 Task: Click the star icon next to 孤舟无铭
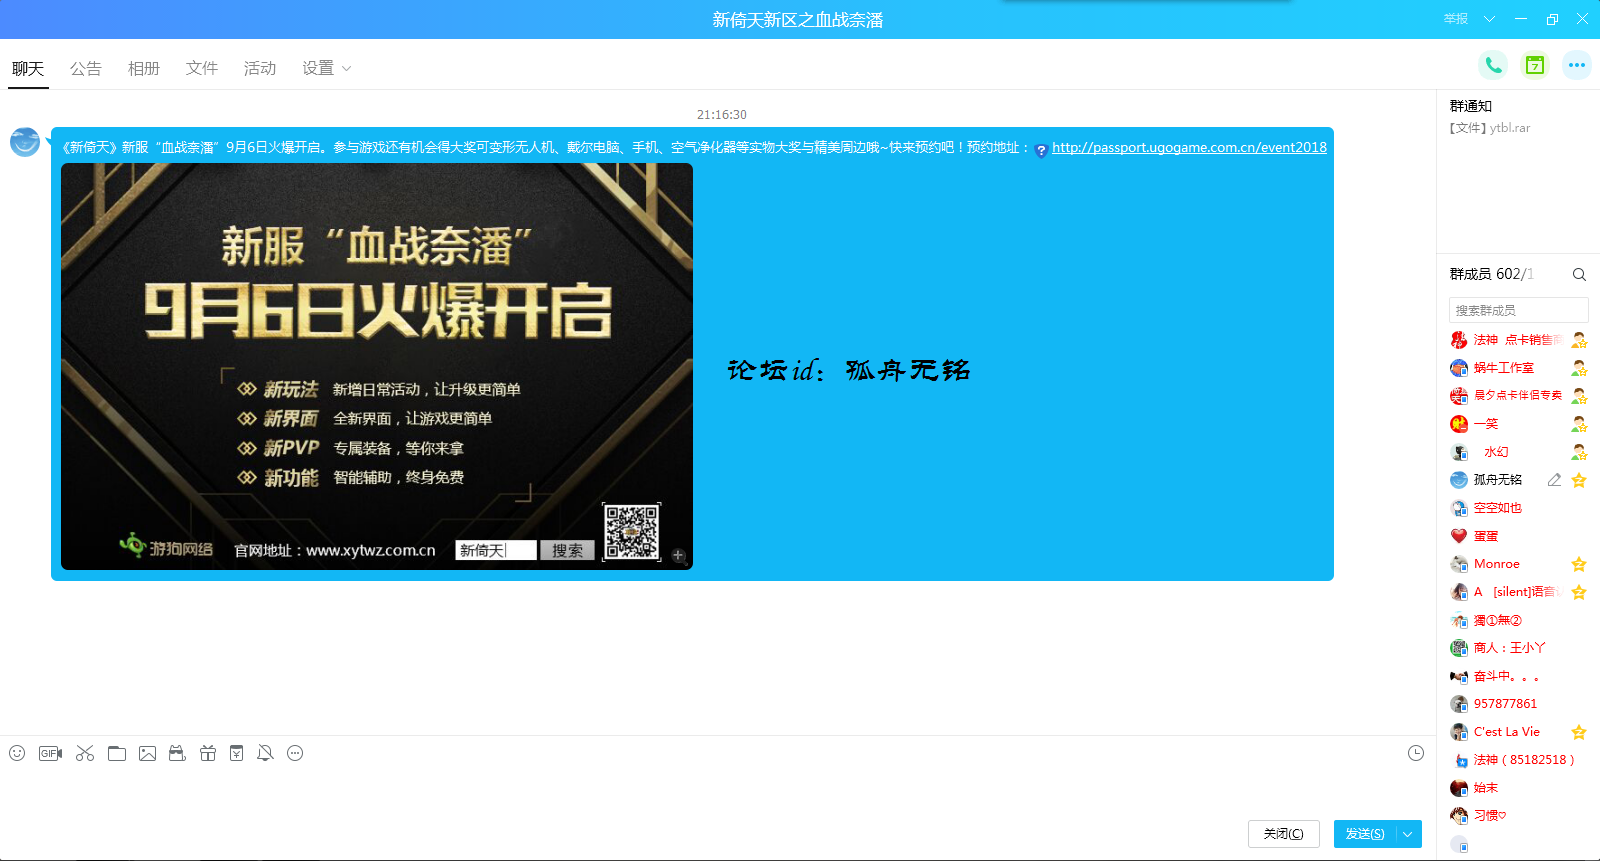1579,480
